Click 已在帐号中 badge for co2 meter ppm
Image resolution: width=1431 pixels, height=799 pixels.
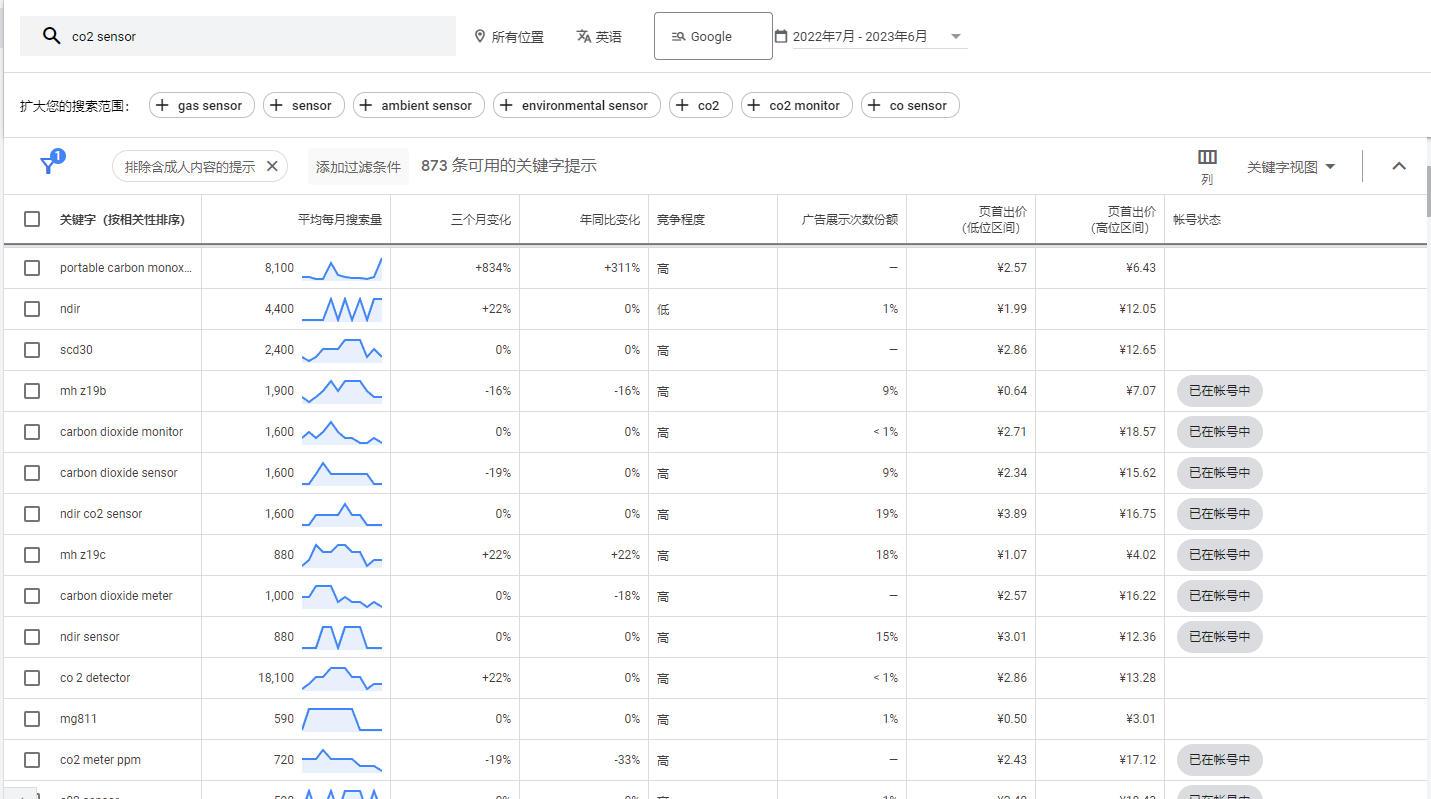pos(1220,760)
